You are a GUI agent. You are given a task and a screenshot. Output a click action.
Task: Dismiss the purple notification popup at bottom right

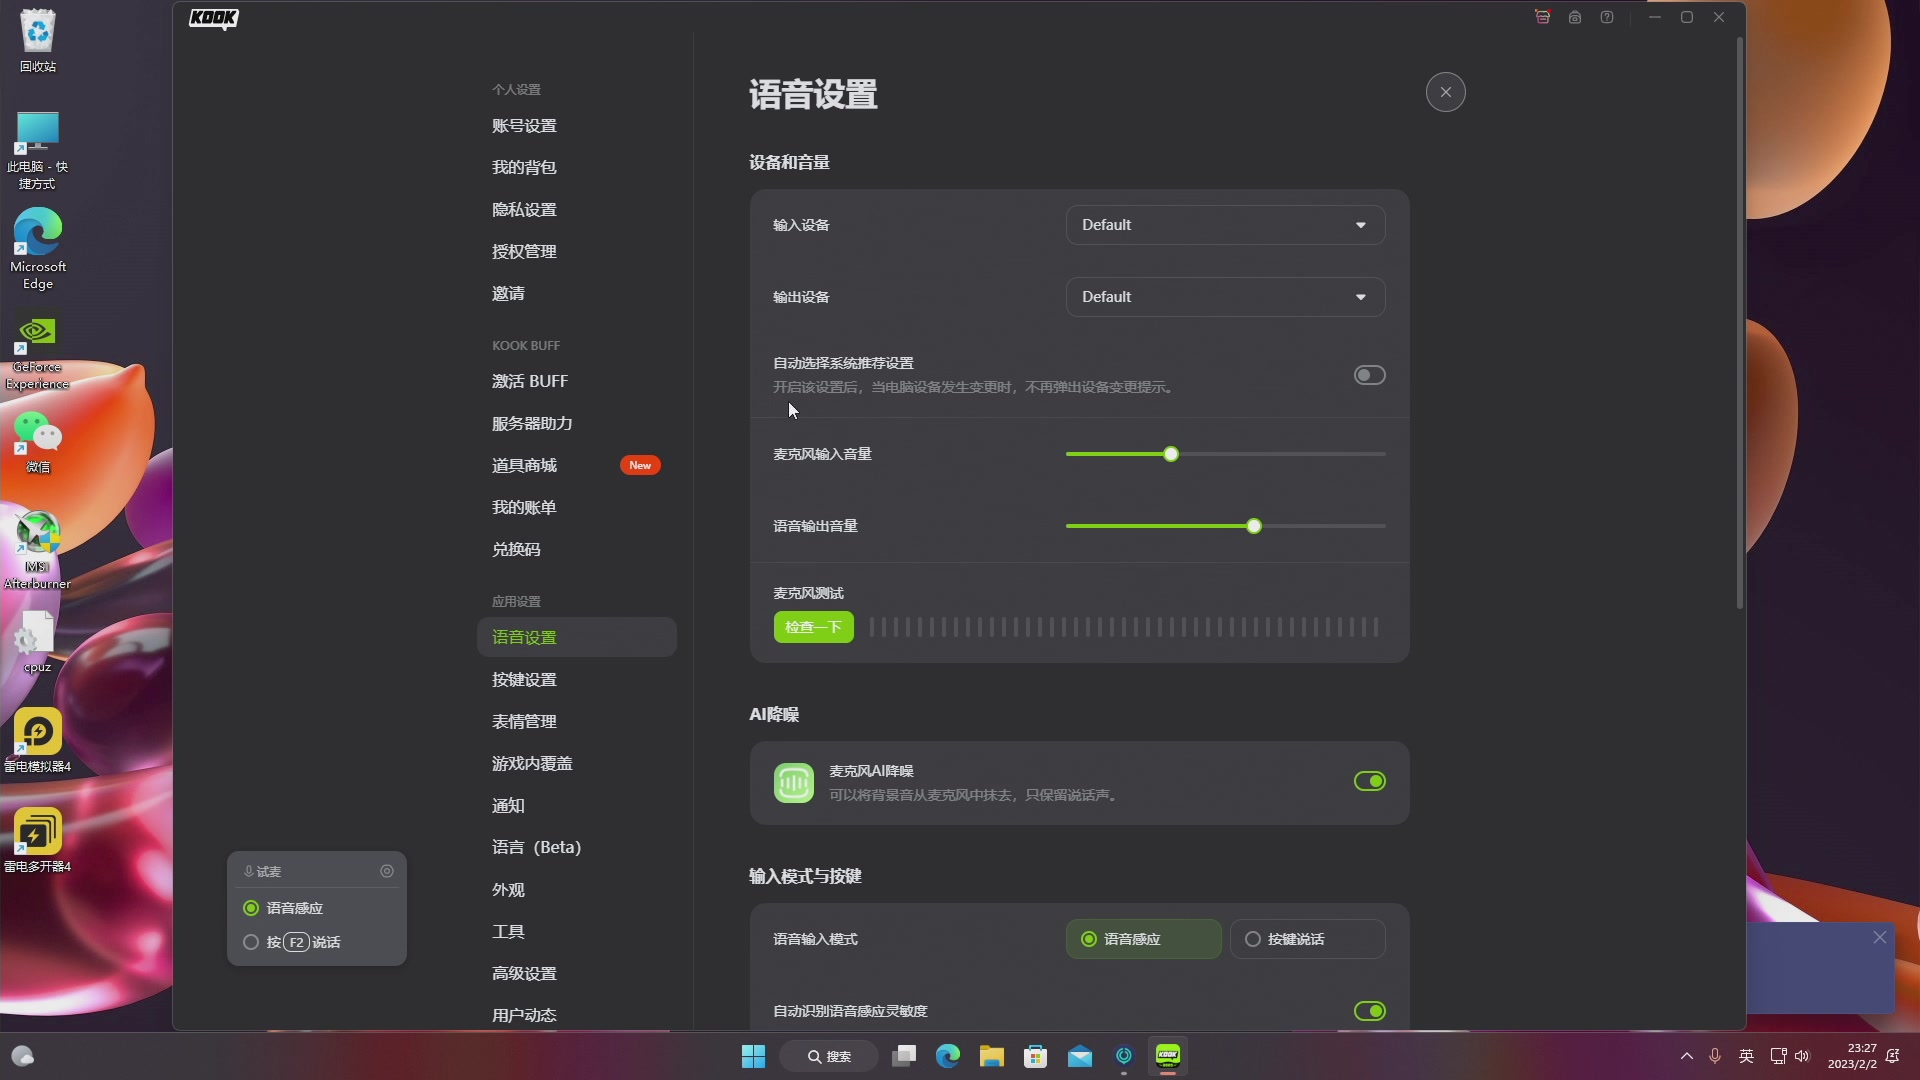click(1880, 937)
